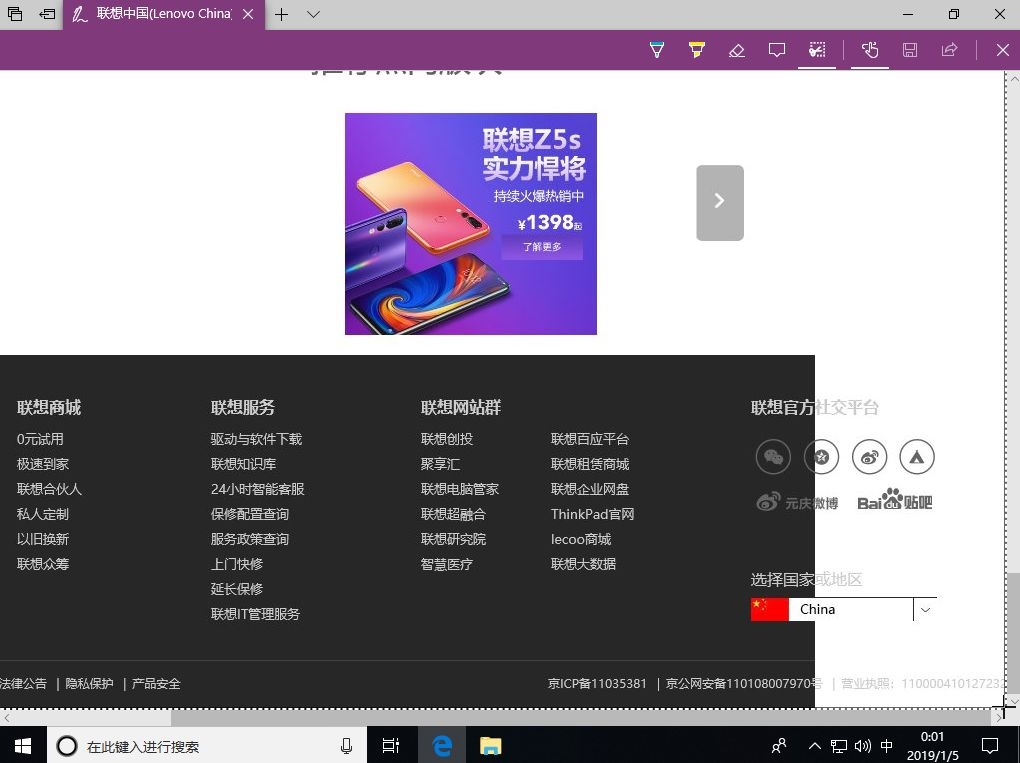Open the ThinkPad官网 link

click(593, 514)
